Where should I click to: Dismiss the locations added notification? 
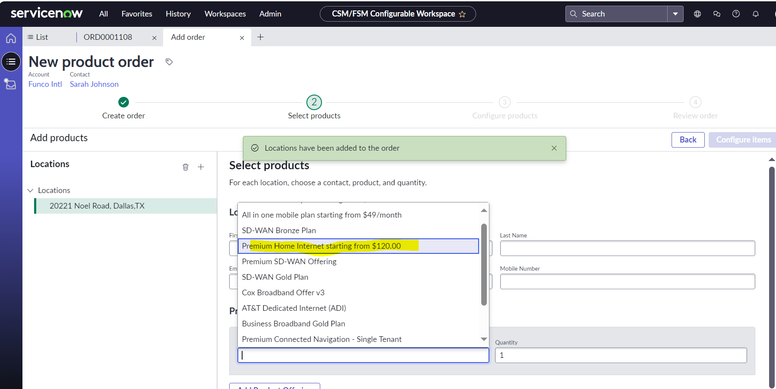554,148
